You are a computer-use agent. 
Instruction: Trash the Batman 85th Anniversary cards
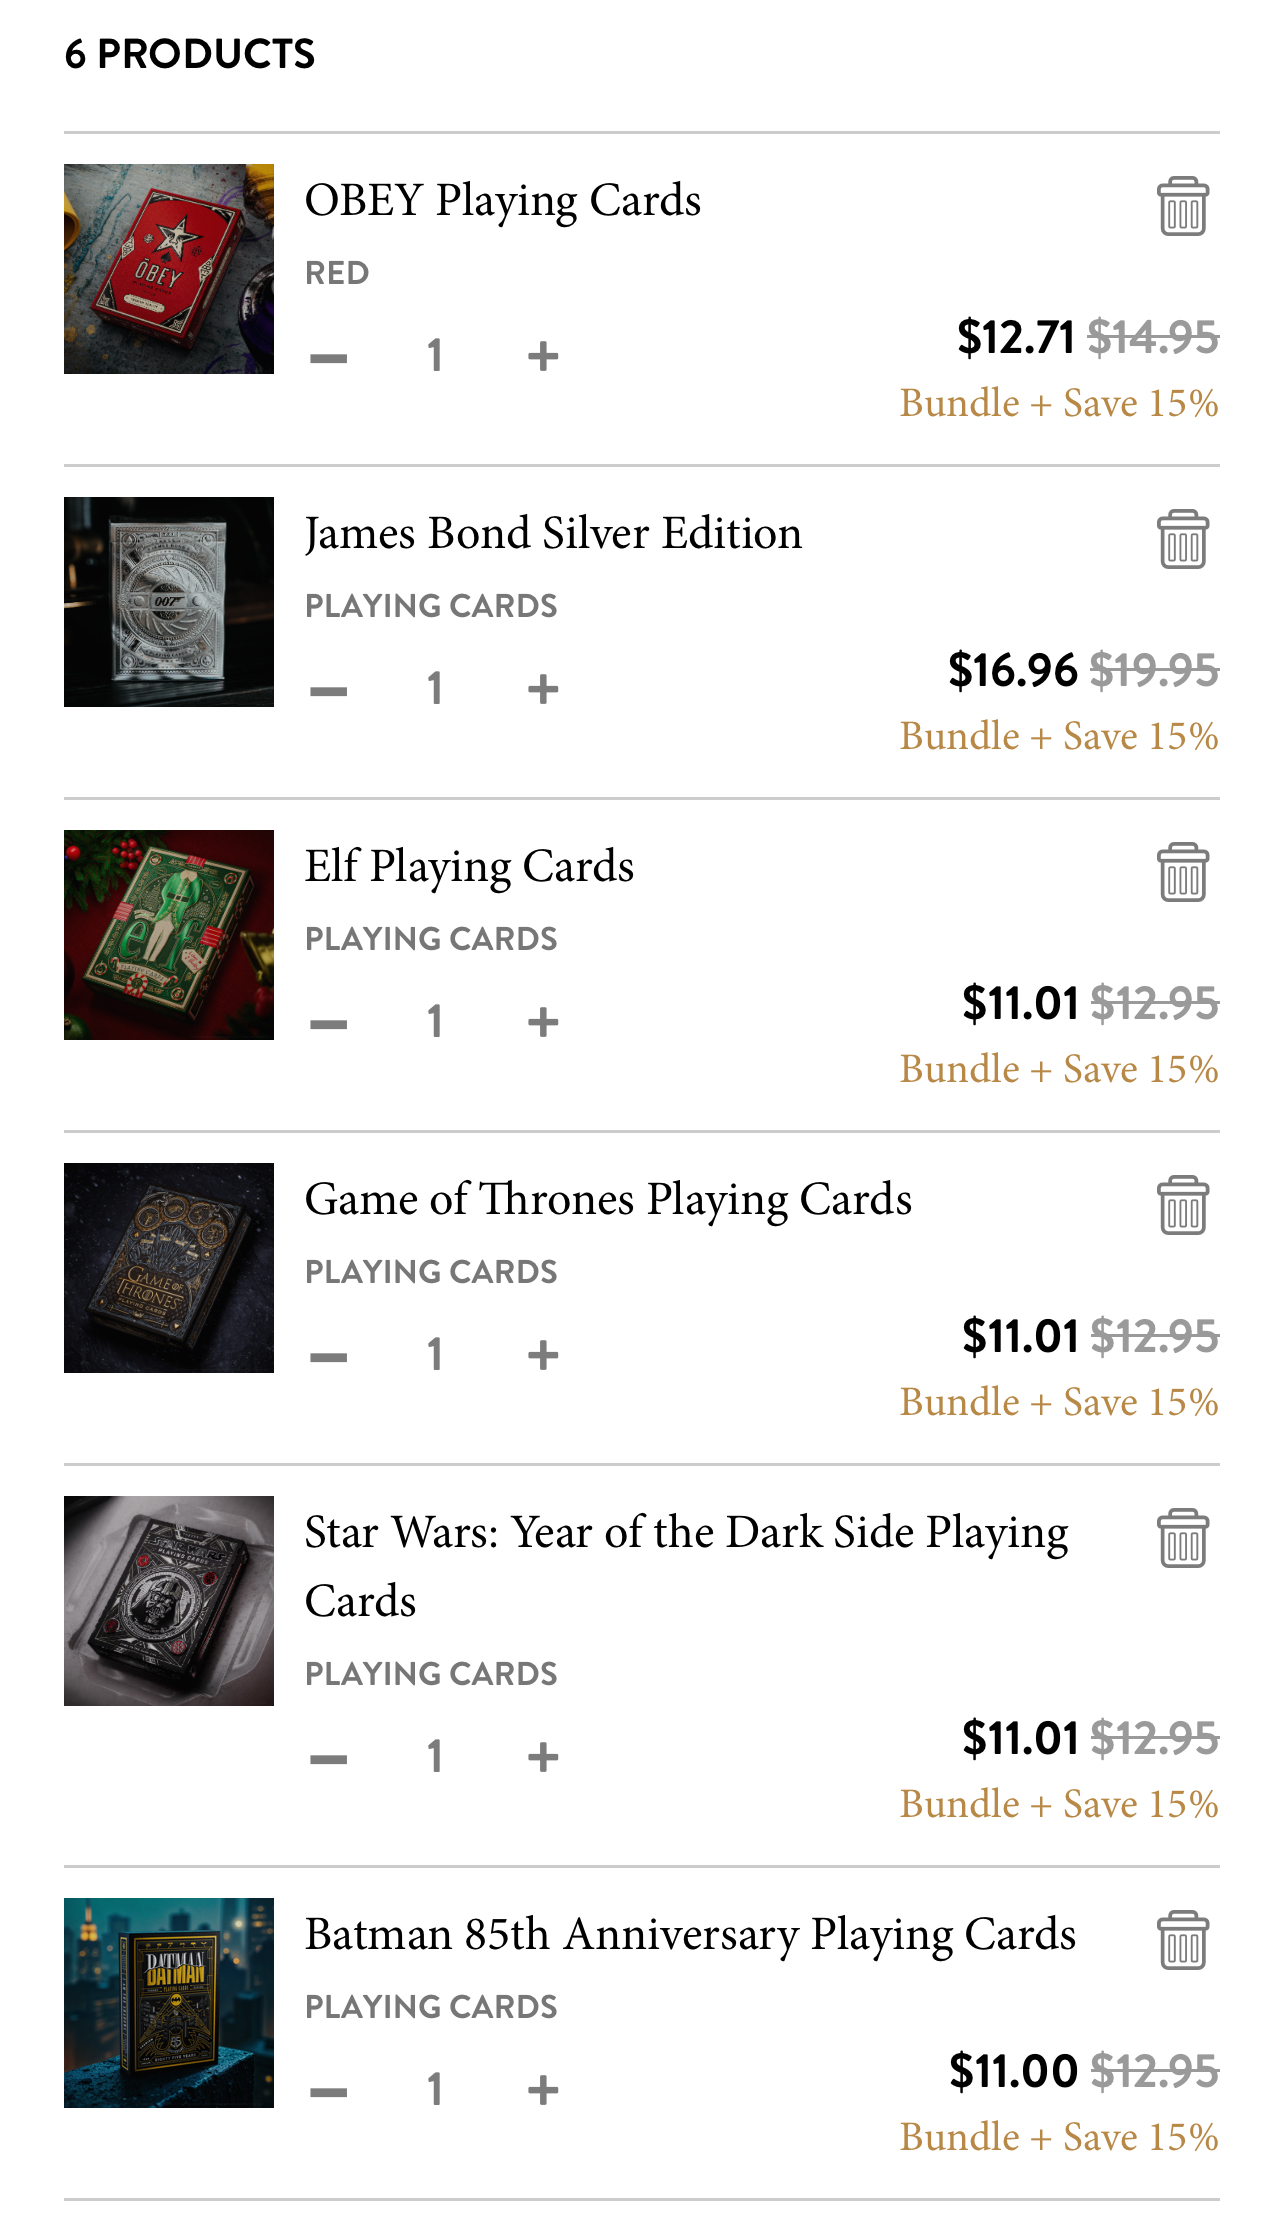1182,1941
